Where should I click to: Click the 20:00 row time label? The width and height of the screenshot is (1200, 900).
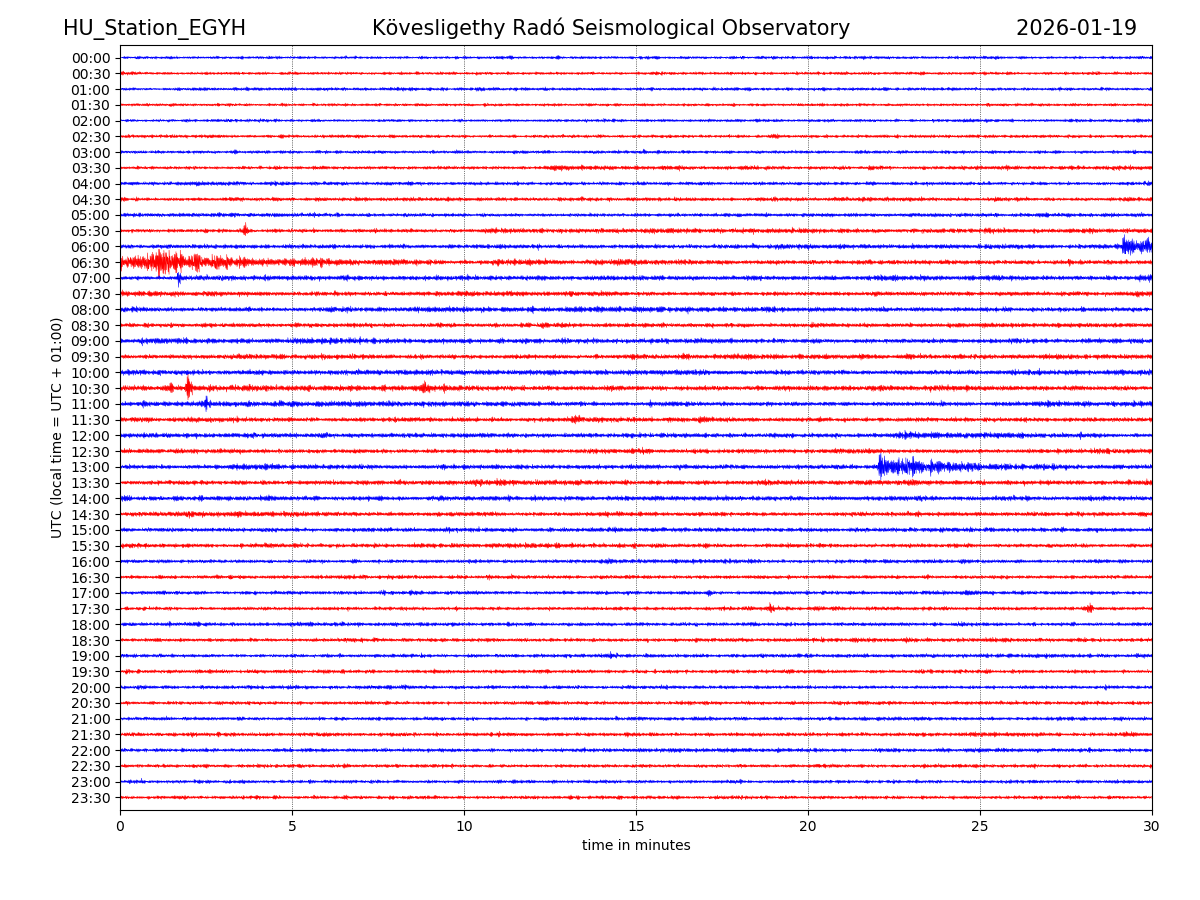tap(91, 688)
